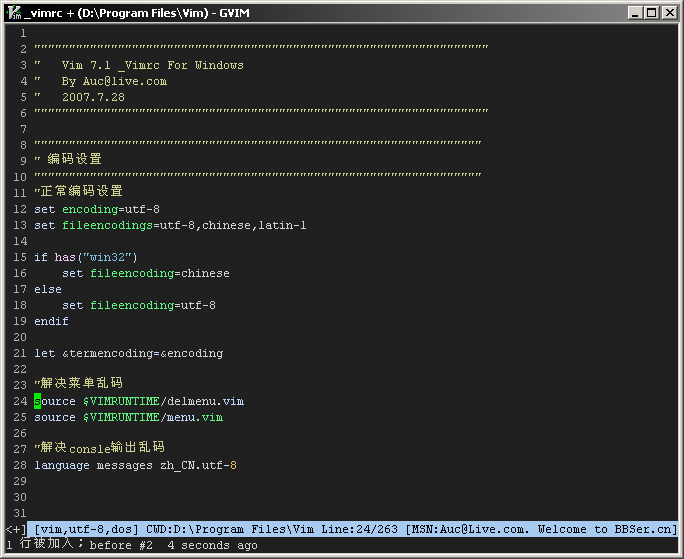The width and height of the screenshot is (684, 559).
Task: Click the 'By Auc@live.com' comment line
Action: coord(114,81)
